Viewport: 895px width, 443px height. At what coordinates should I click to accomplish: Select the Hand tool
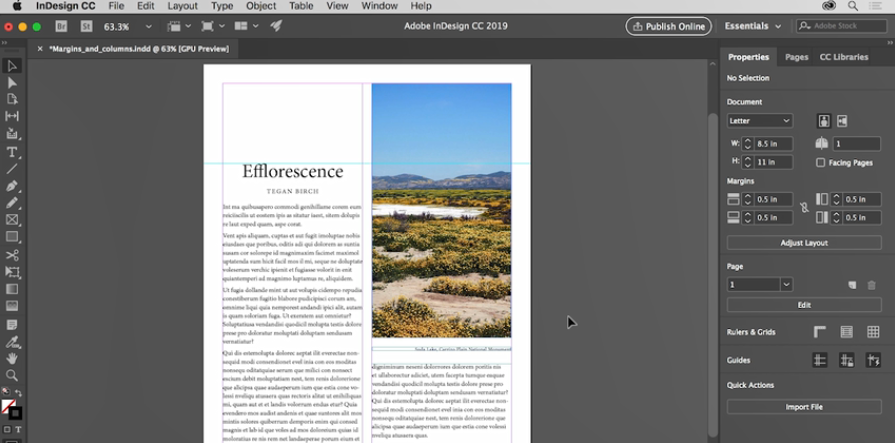pos(12,358)
